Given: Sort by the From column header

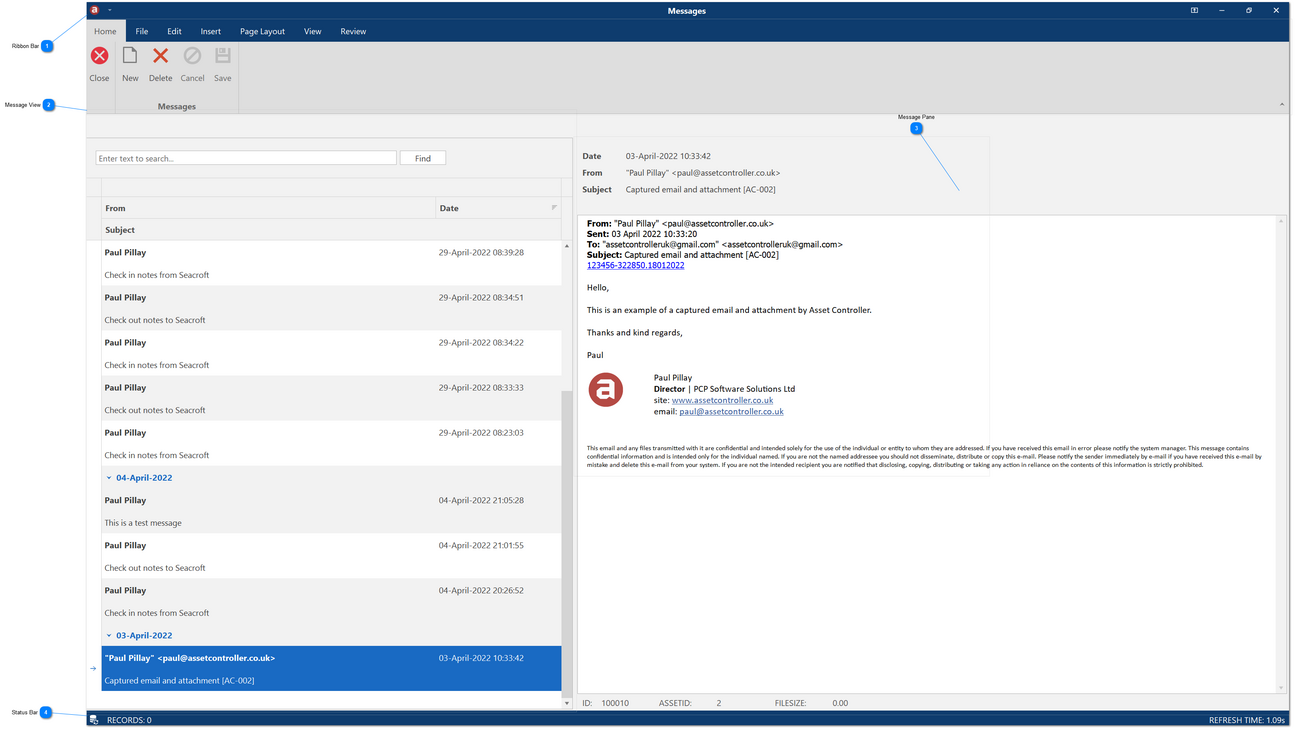Looking at the screenshot, I should [268, 208].
